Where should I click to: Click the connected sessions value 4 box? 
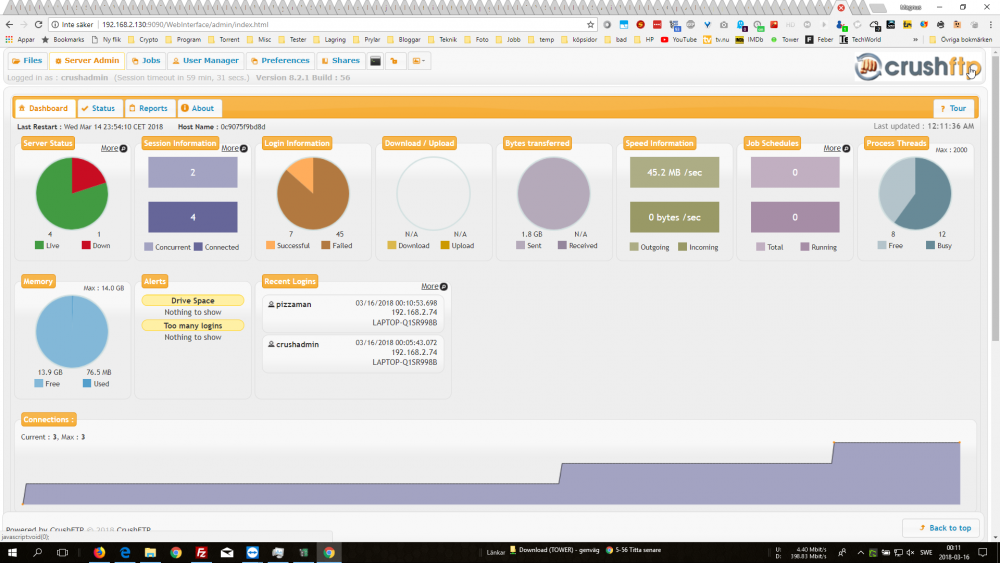[x=193, y=217]
